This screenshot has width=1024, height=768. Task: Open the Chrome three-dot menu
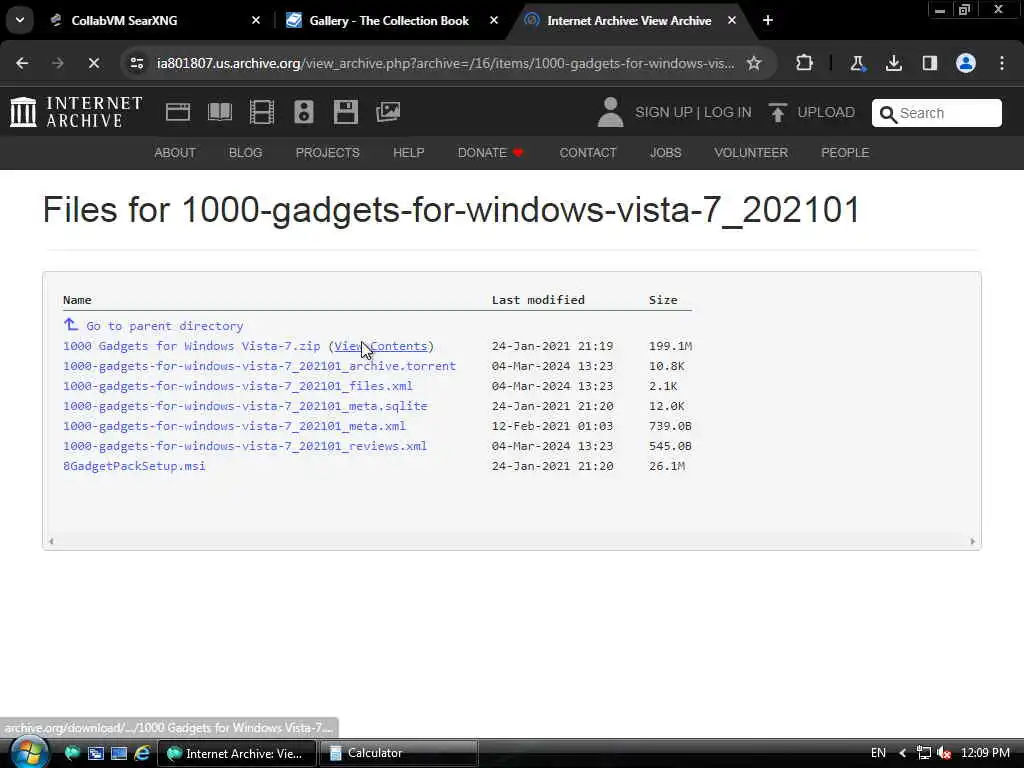point(1002,63)
